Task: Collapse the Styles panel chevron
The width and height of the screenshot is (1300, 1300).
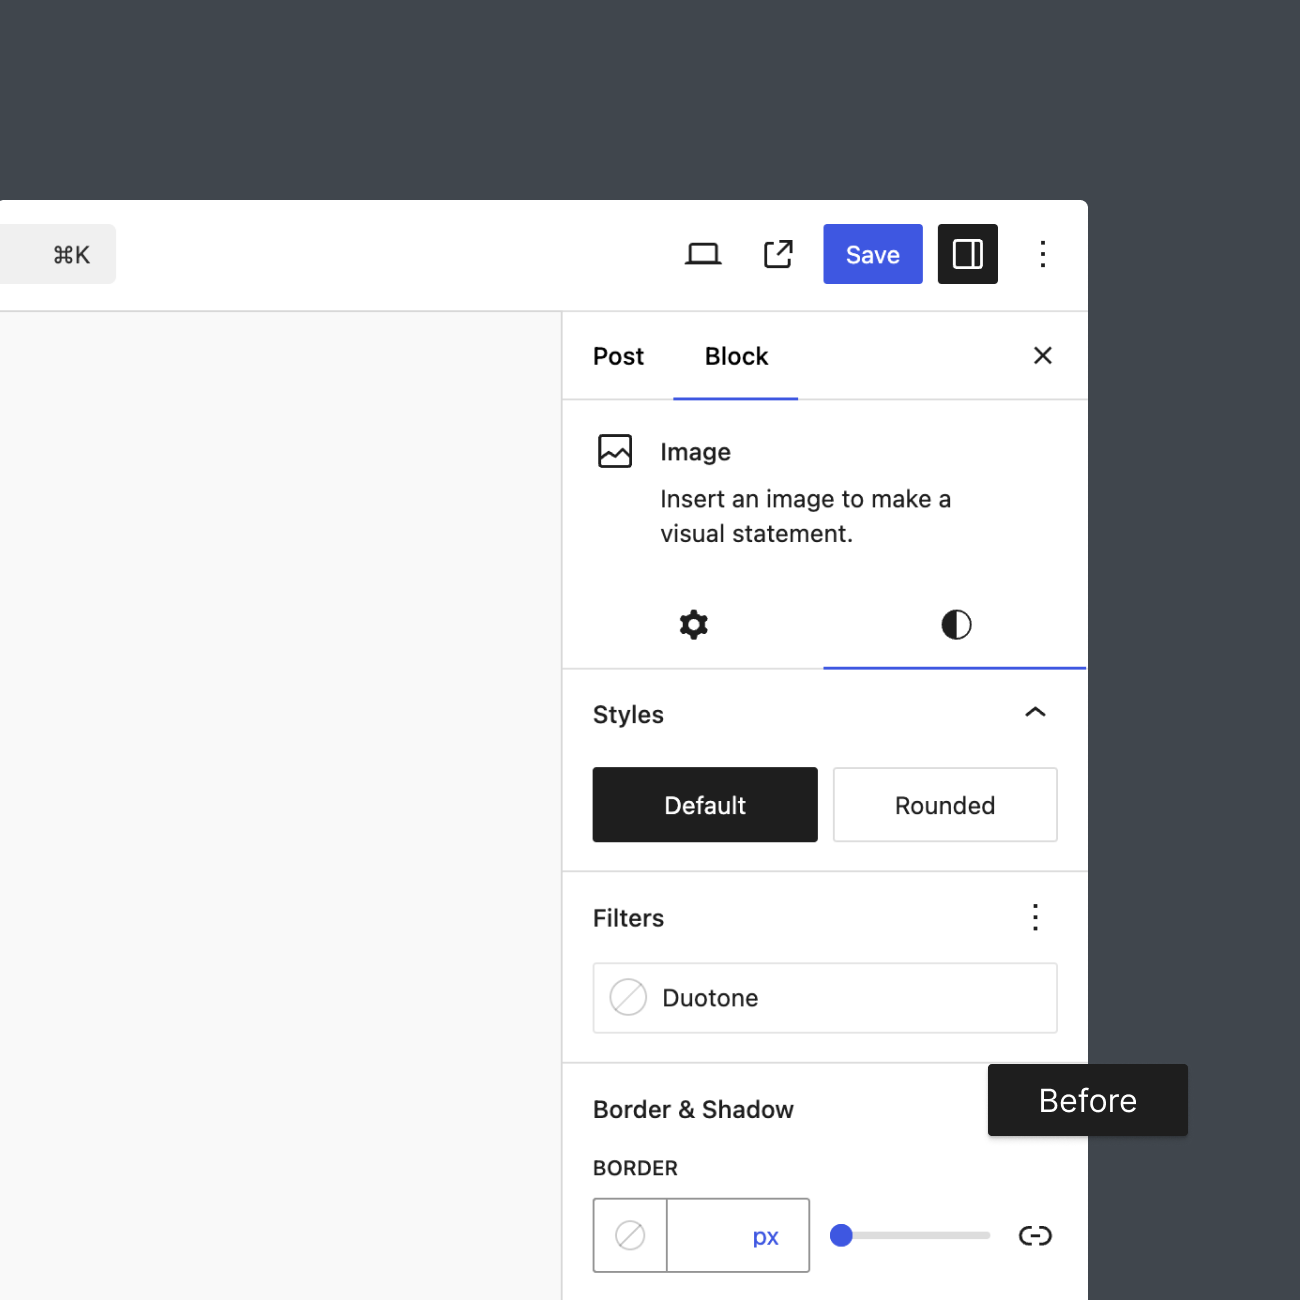Action: (1035, 713)
